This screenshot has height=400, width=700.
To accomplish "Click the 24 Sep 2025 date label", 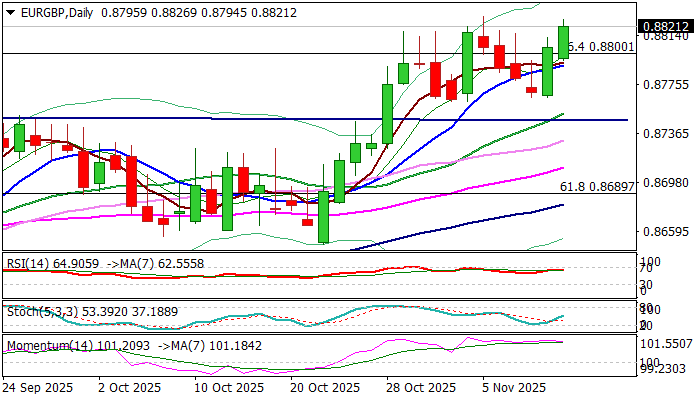I will pos(40,387).
